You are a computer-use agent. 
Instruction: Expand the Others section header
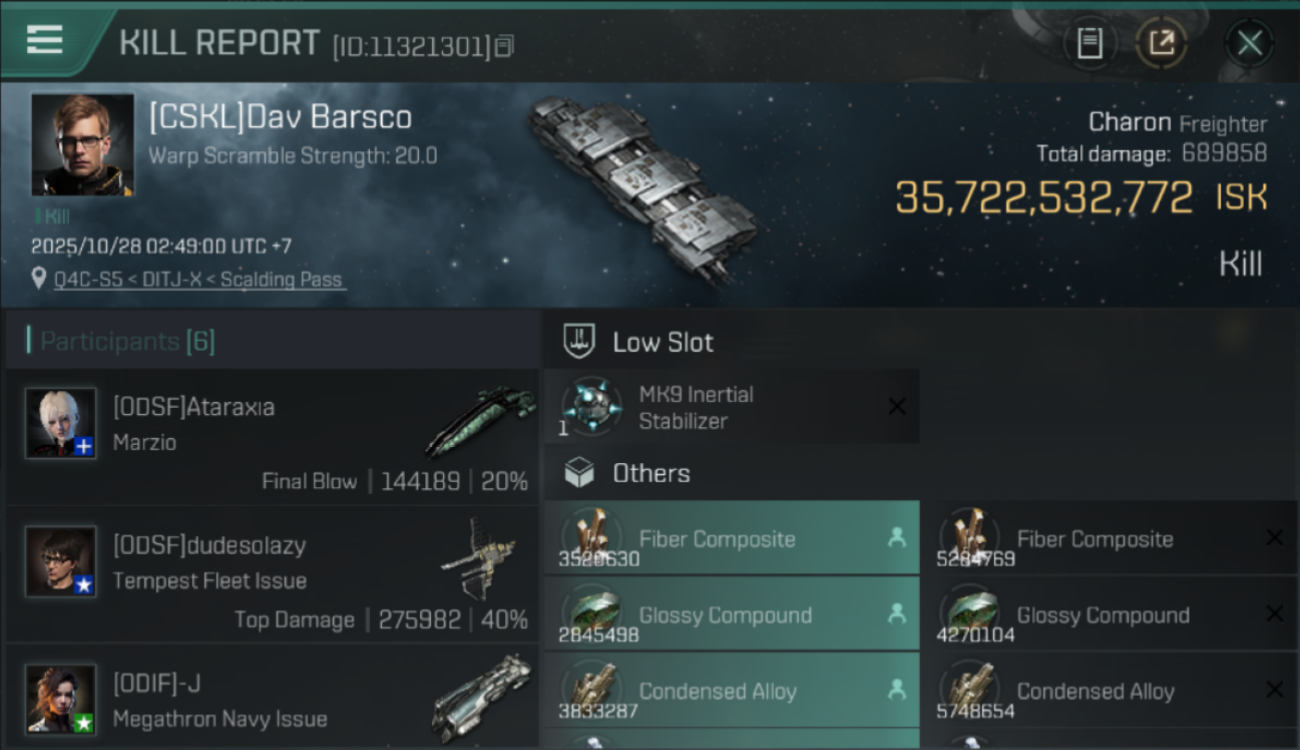(x=651, y=473)
